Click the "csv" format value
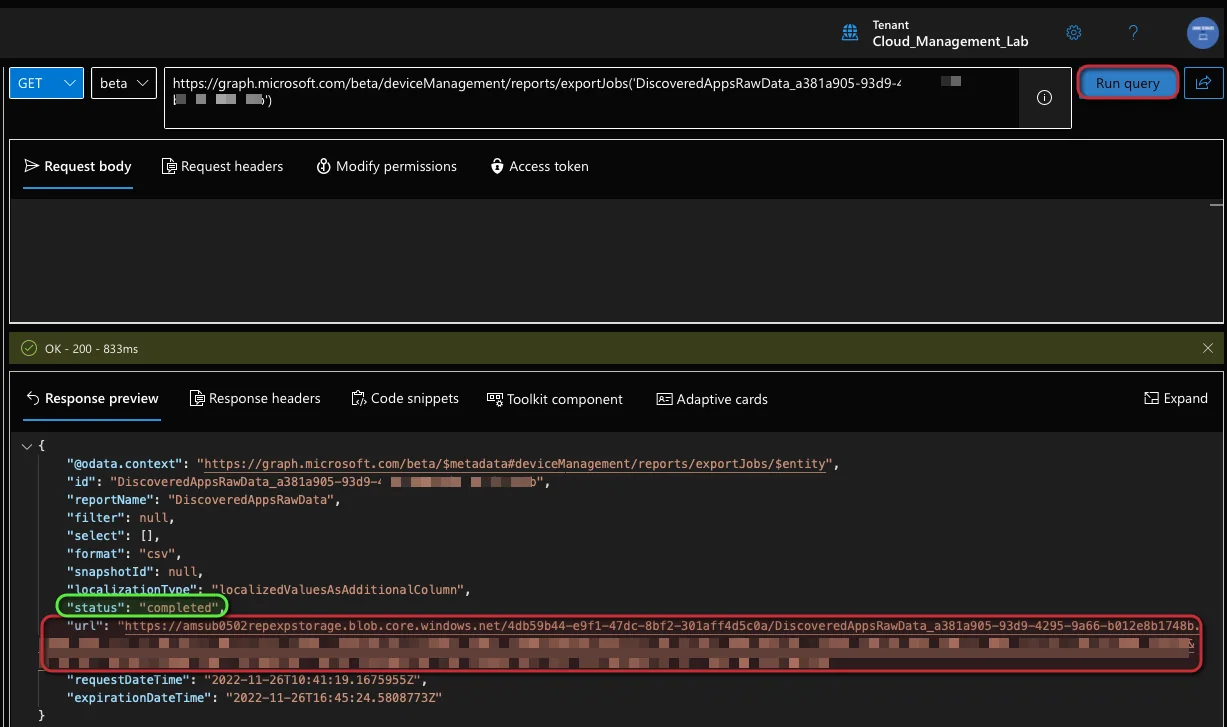Screen dimensions: 1227x727 [158, 553]
